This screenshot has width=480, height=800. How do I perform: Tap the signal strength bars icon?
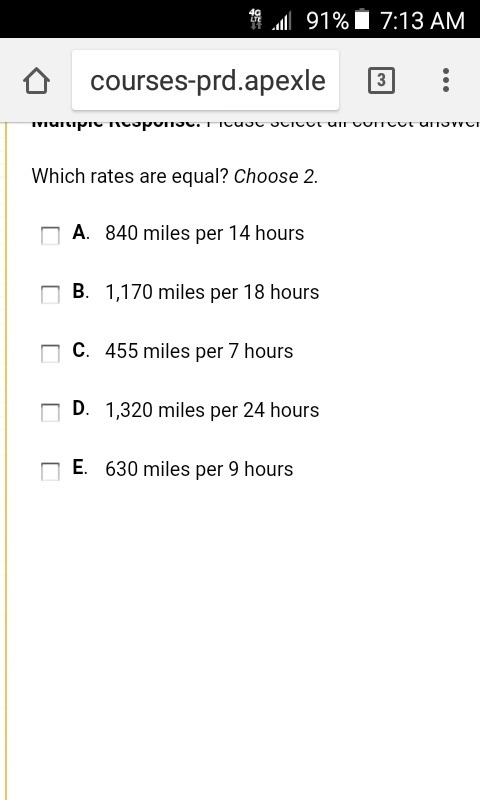click(x=282, y=21)
